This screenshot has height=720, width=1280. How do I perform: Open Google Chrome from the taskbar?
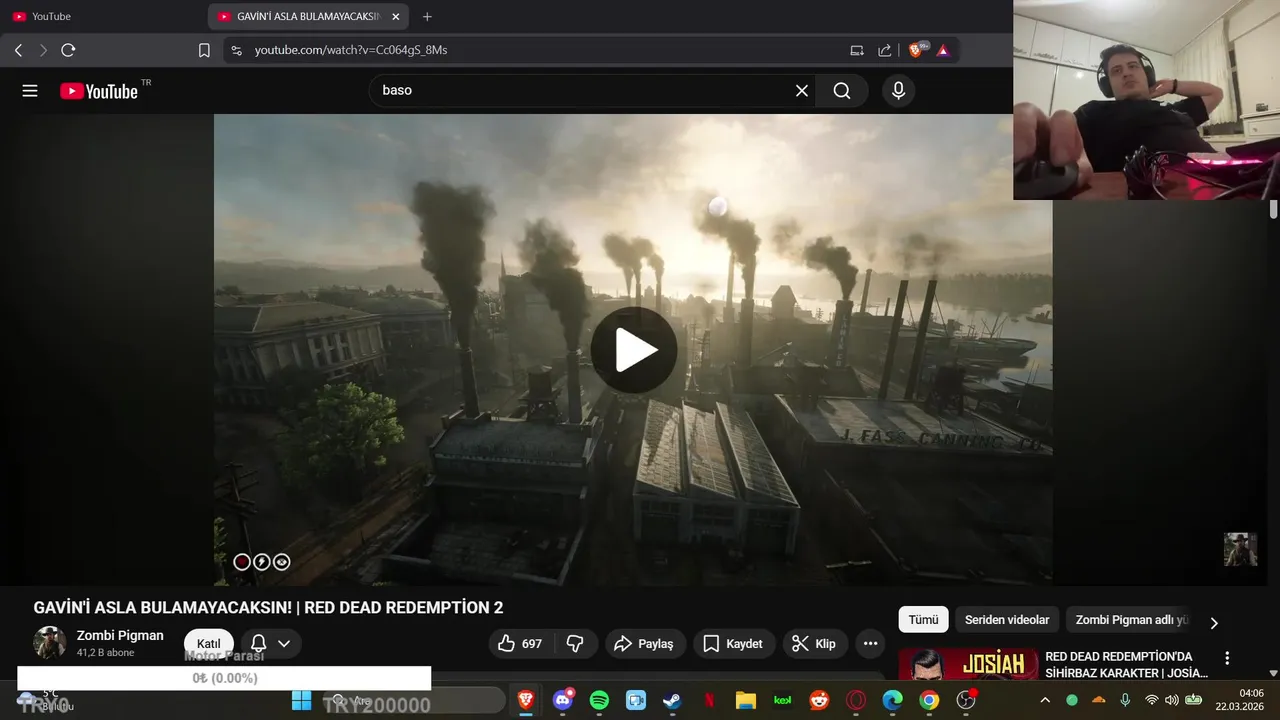coord(929,700)
